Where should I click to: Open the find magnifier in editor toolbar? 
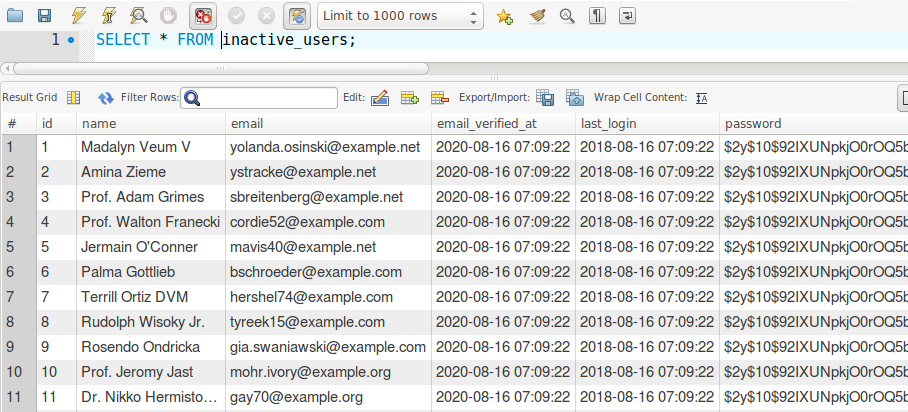567,16
